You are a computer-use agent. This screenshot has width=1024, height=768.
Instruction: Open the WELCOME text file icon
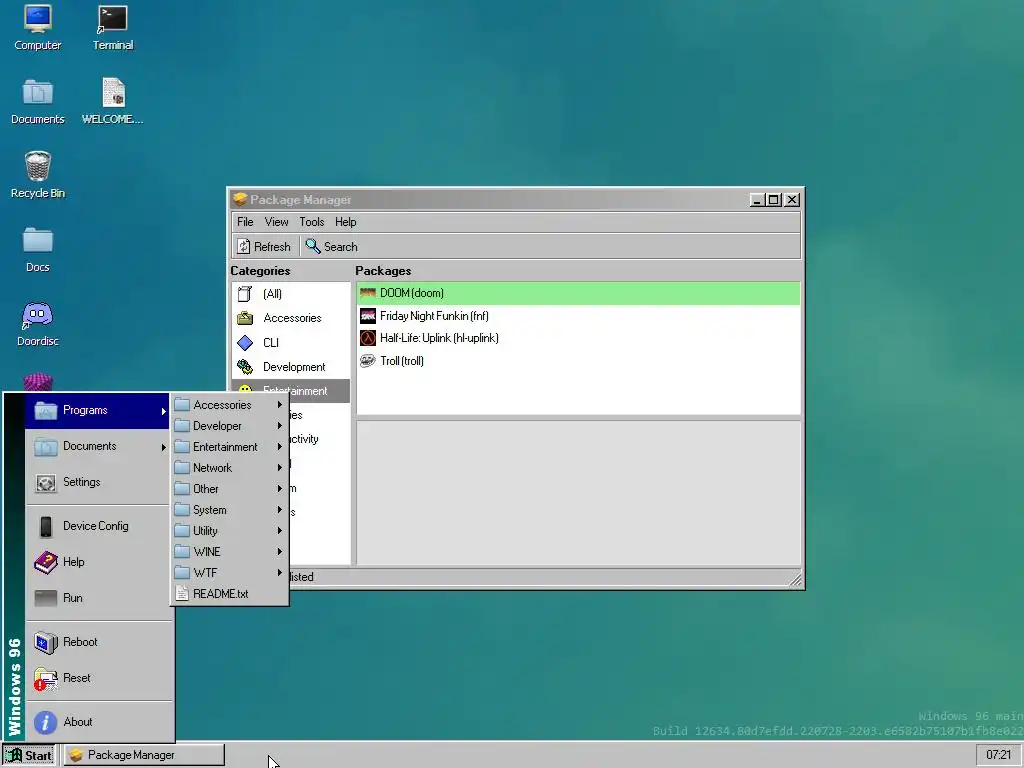click(x=112, y=102)
